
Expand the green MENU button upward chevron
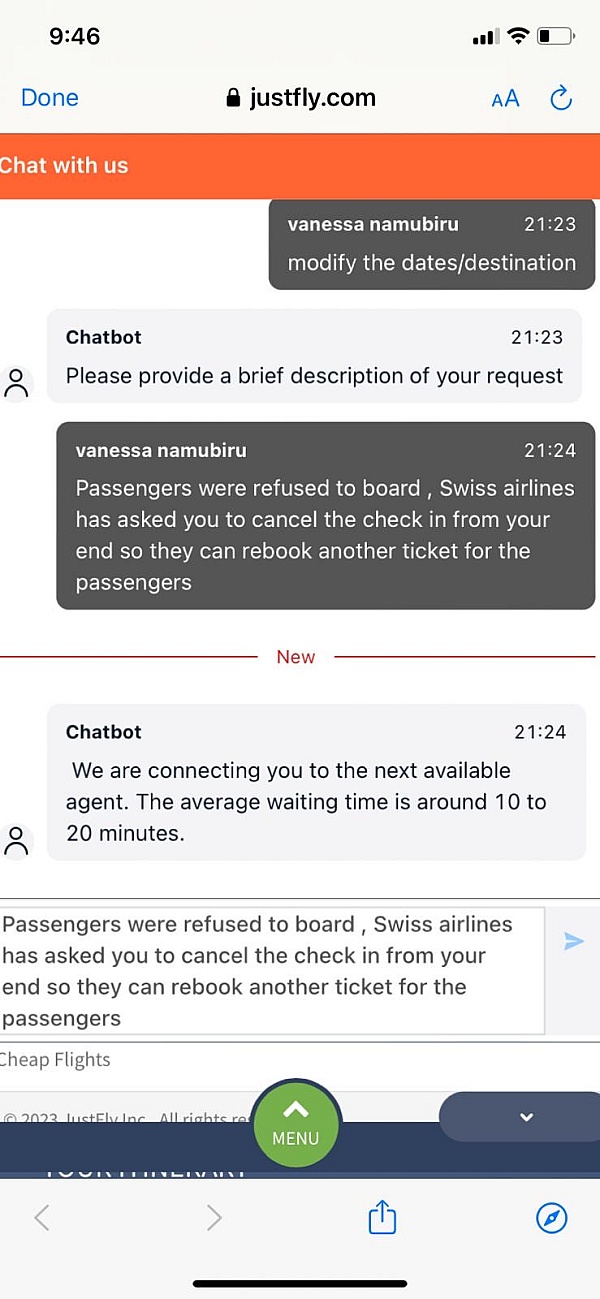click(x=295, y=1110)
